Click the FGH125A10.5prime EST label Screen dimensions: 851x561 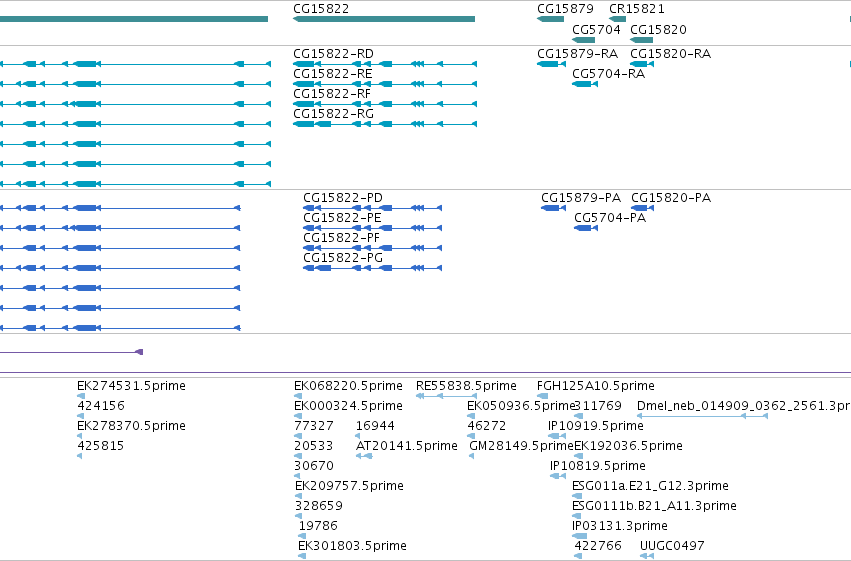(x=596, y=386)
